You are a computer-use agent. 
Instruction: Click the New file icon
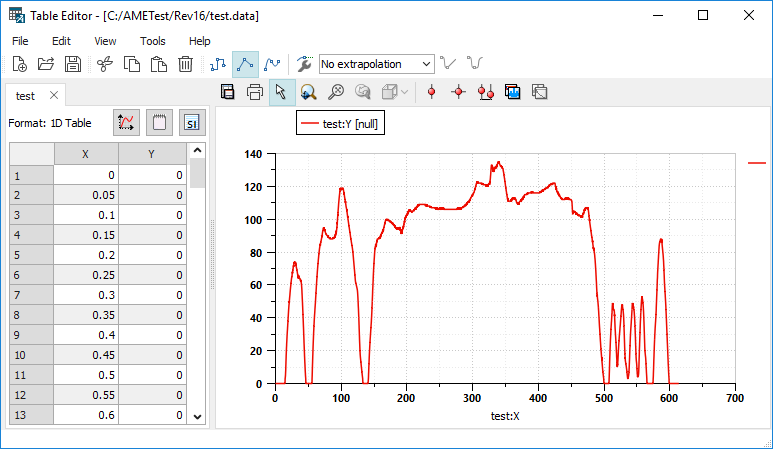tap(18, 64)
